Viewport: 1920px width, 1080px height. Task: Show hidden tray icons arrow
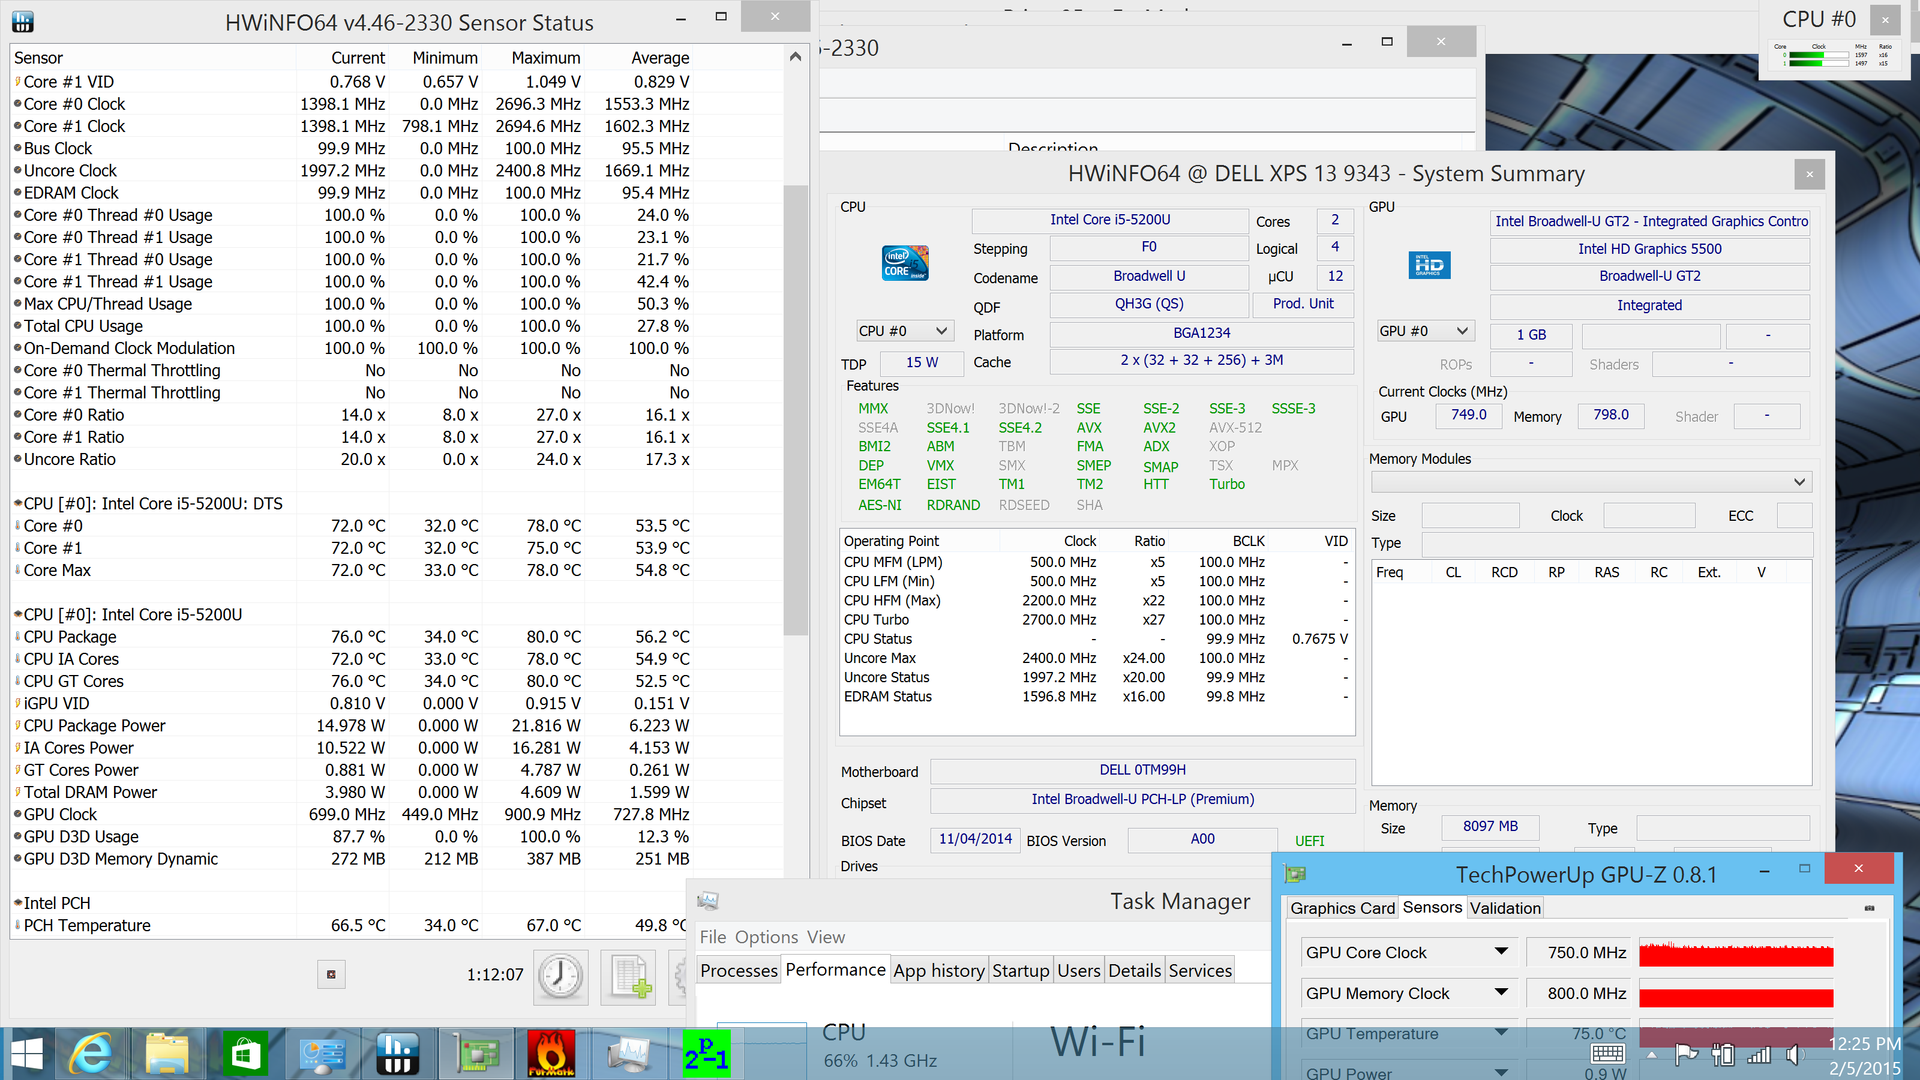point(1652,1054)
